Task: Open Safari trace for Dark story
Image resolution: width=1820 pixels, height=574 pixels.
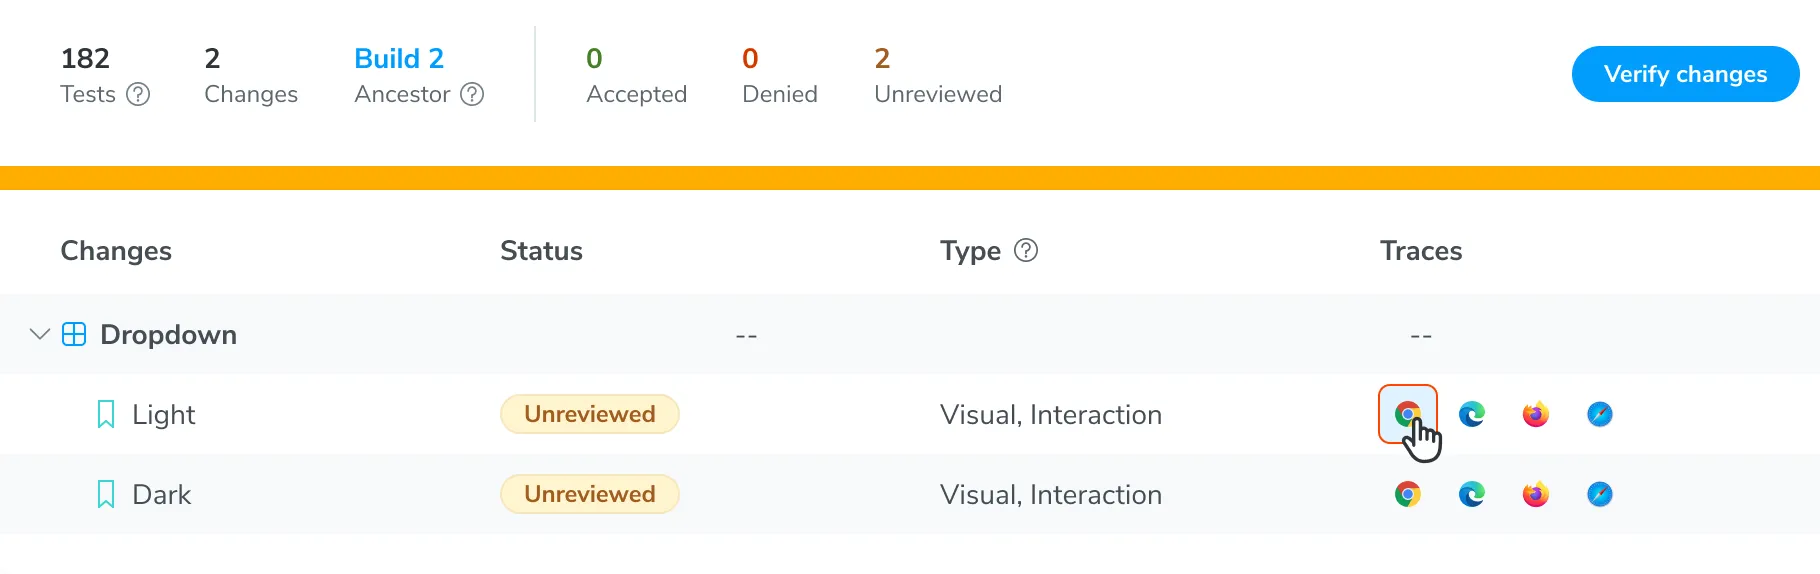Action: tap(1599, 494)
